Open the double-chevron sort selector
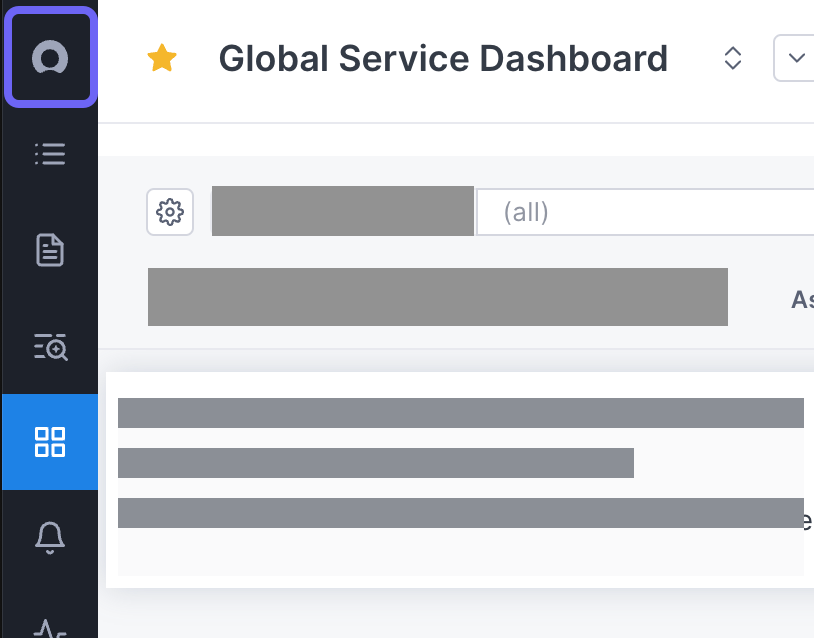 pos(733,58)
